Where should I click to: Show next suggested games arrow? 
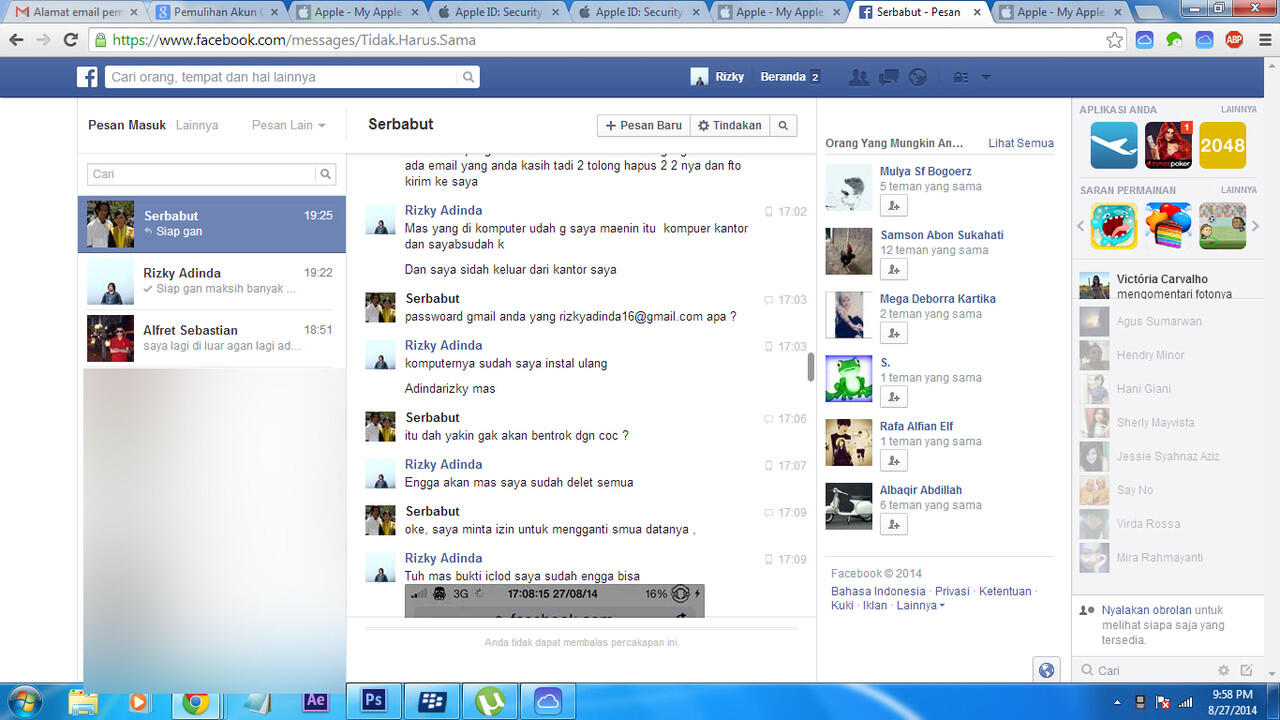tap(1256, 226)
